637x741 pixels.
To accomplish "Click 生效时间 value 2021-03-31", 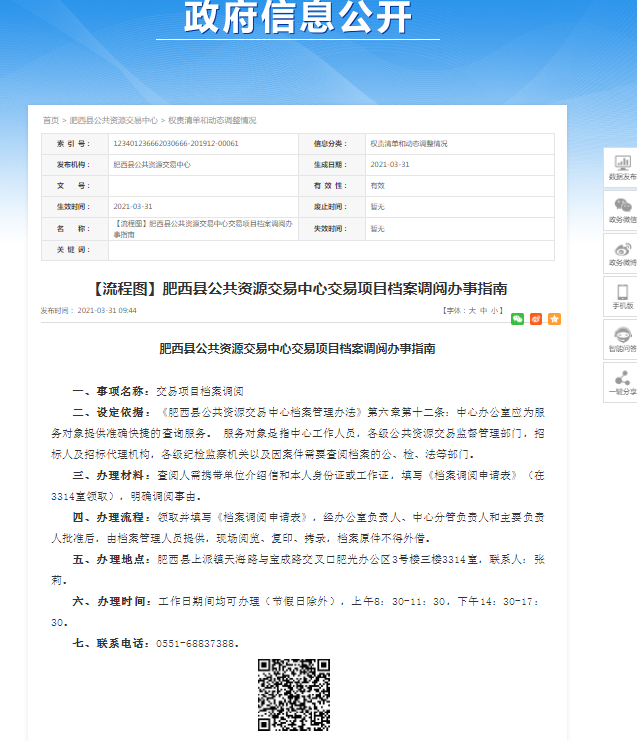I will coord(133,207).
